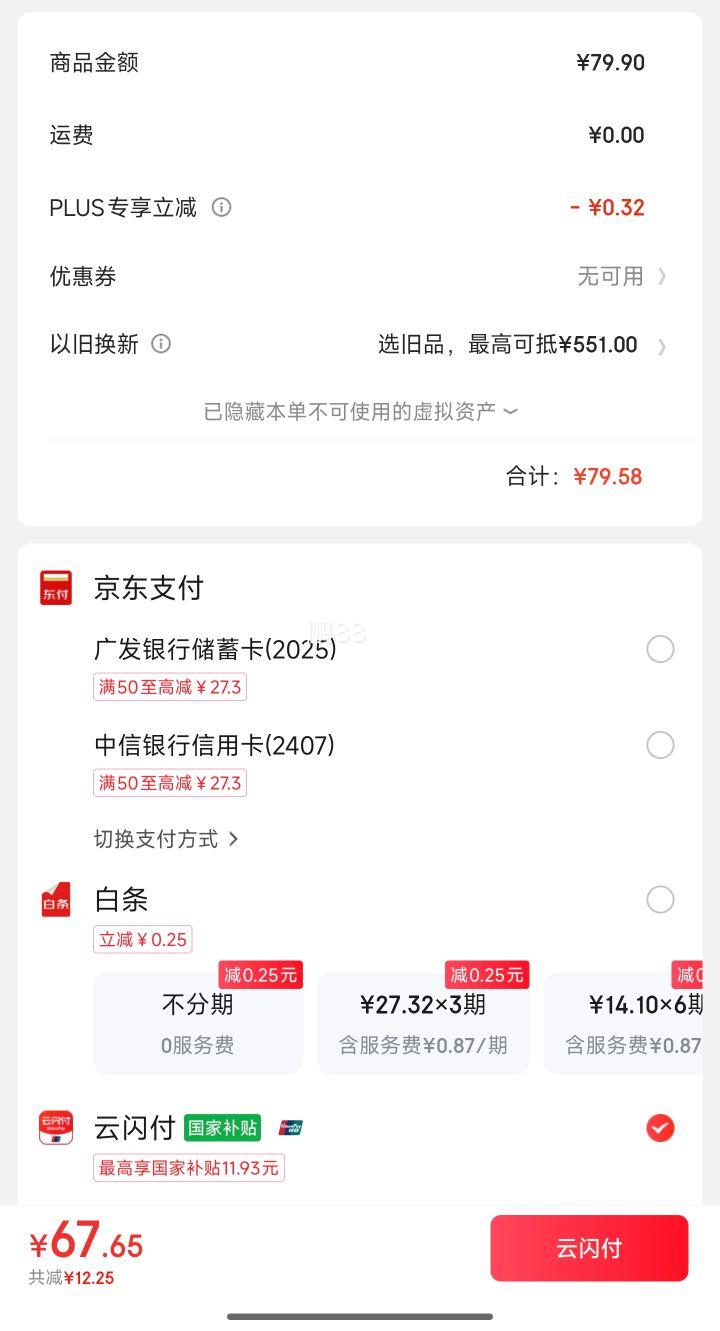720x1331 pixels.
Task: Select 中信银行信用卡(2407) radio button
Action: point(660,745)
